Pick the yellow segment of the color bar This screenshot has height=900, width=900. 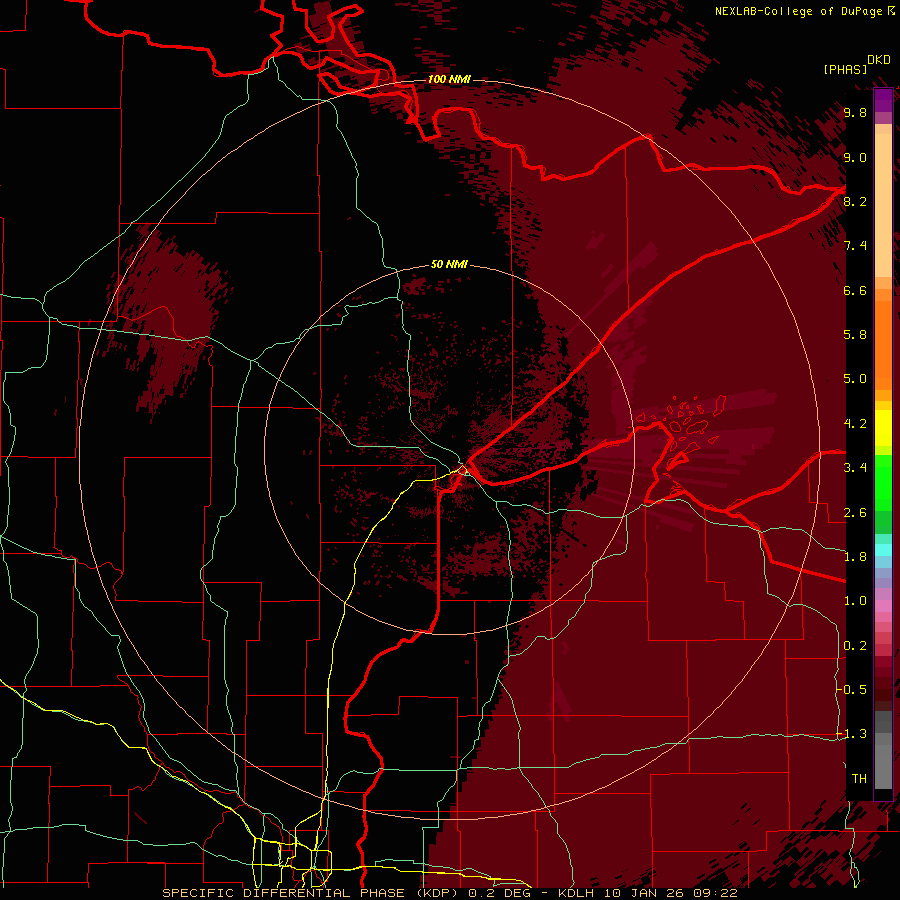[883, 428]
